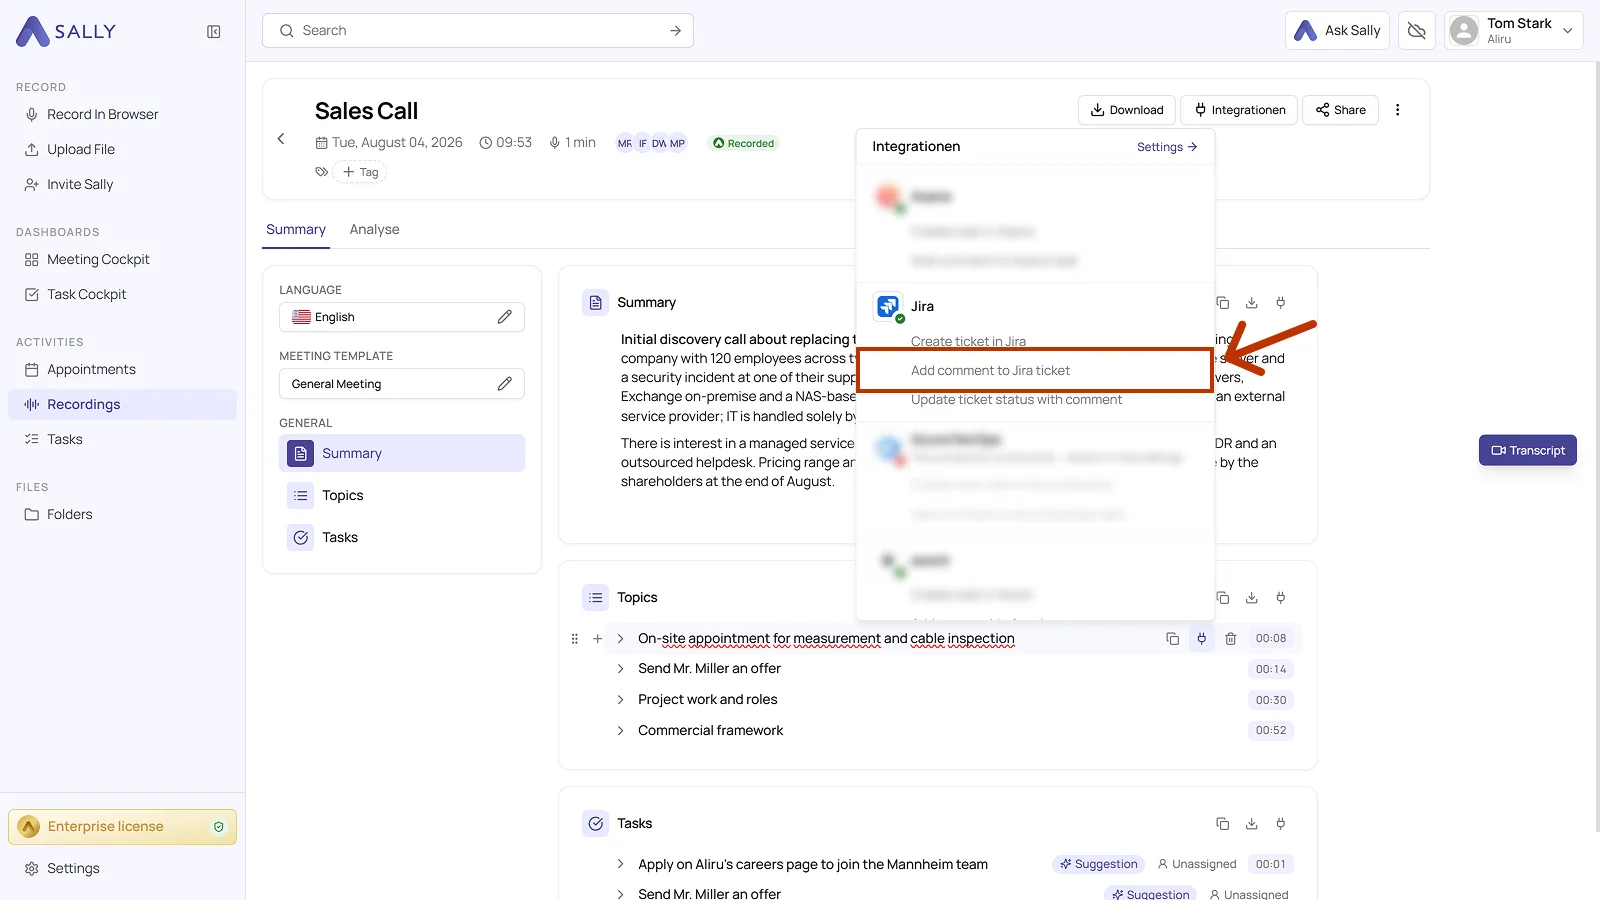
Task: Edit the General Meeting template
Action: point(504,384)
